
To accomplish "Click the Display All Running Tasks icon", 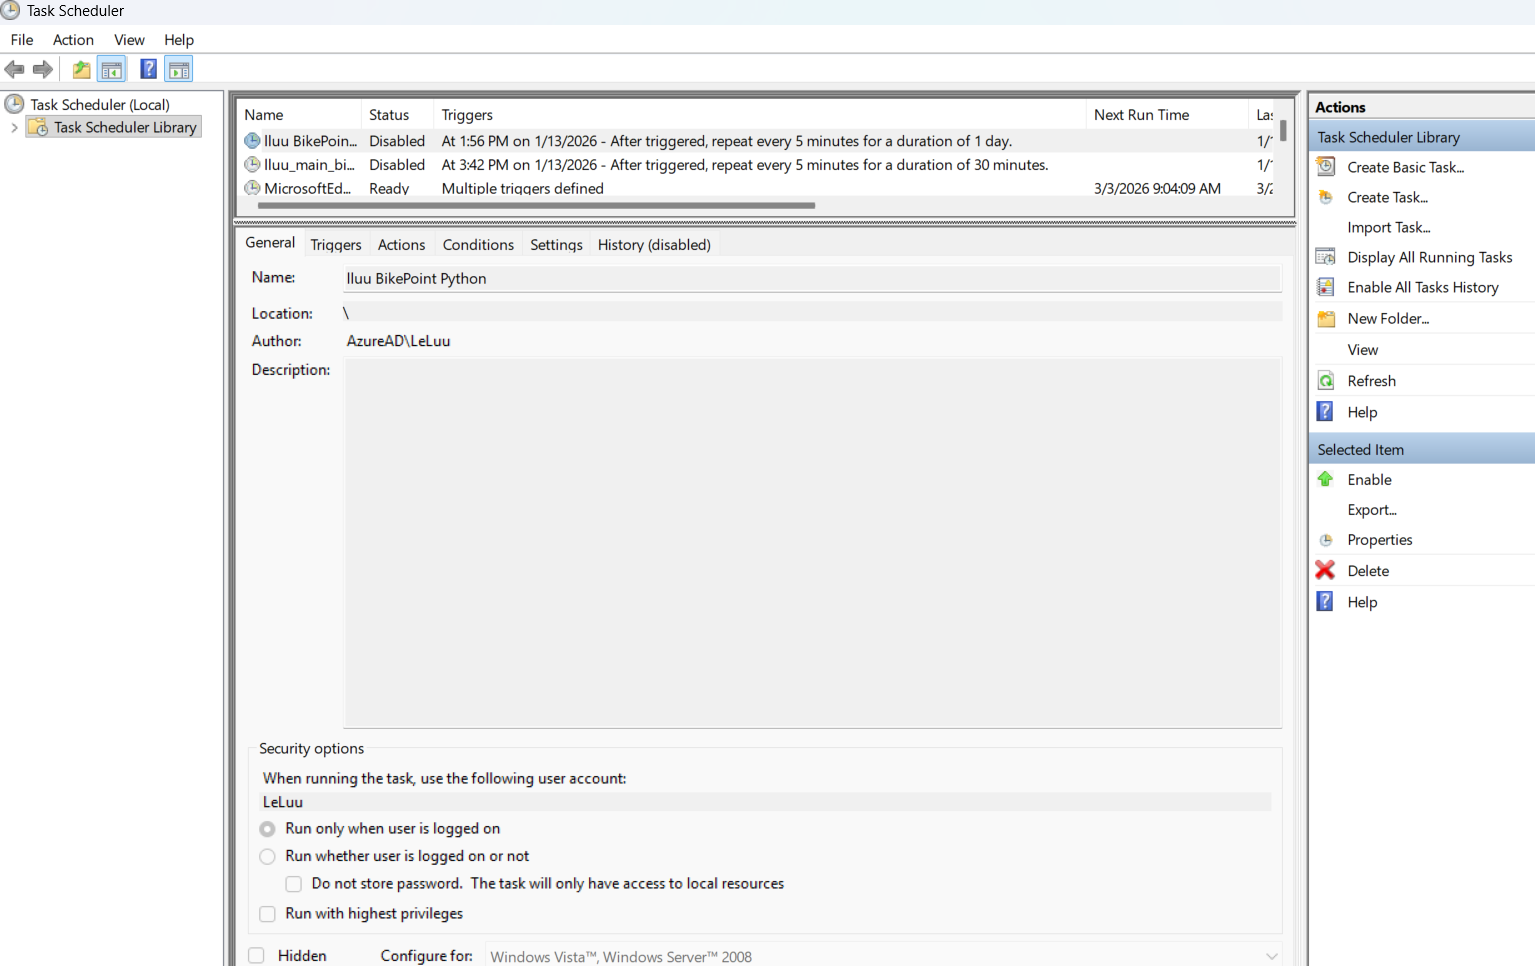I will (x=1326, y=257).
